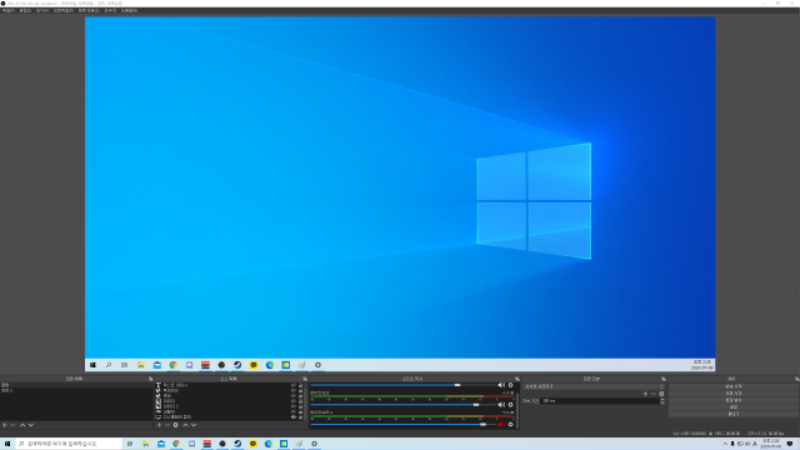Open source properties via the gear icon

click(x=176, y=425)
